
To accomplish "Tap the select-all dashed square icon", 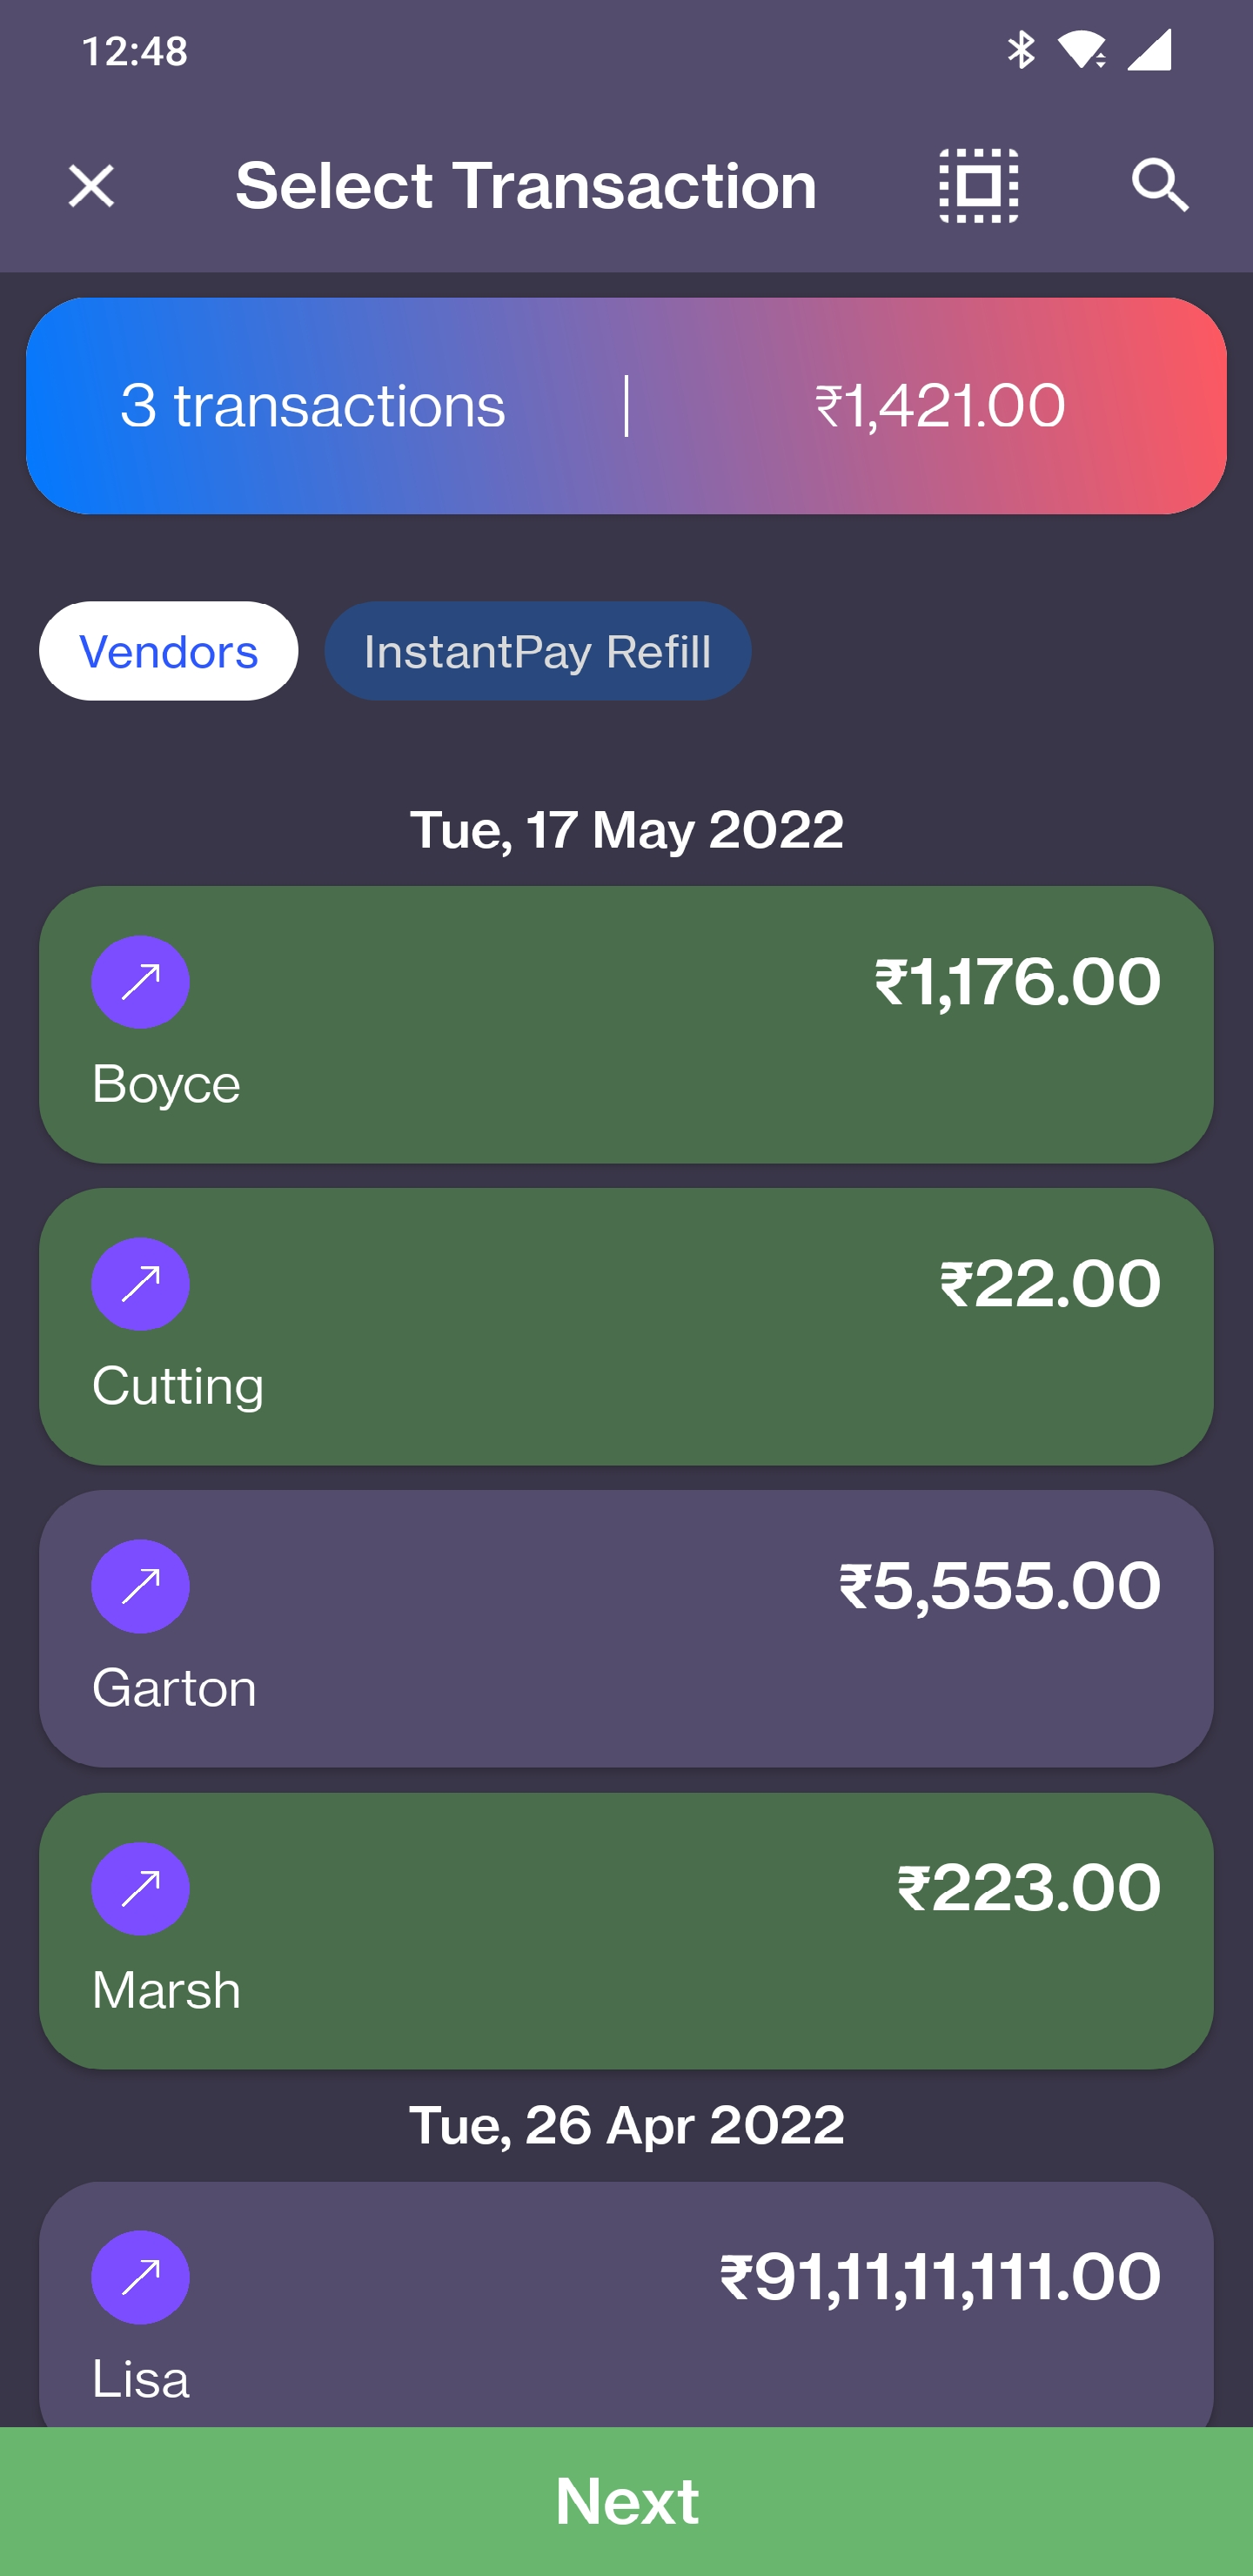I will [x=978, y=186].
